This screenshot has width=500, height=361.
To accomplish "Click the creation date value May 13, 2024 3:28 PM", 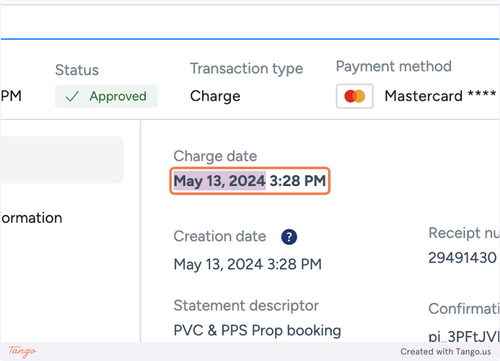I will click(248, 264).
